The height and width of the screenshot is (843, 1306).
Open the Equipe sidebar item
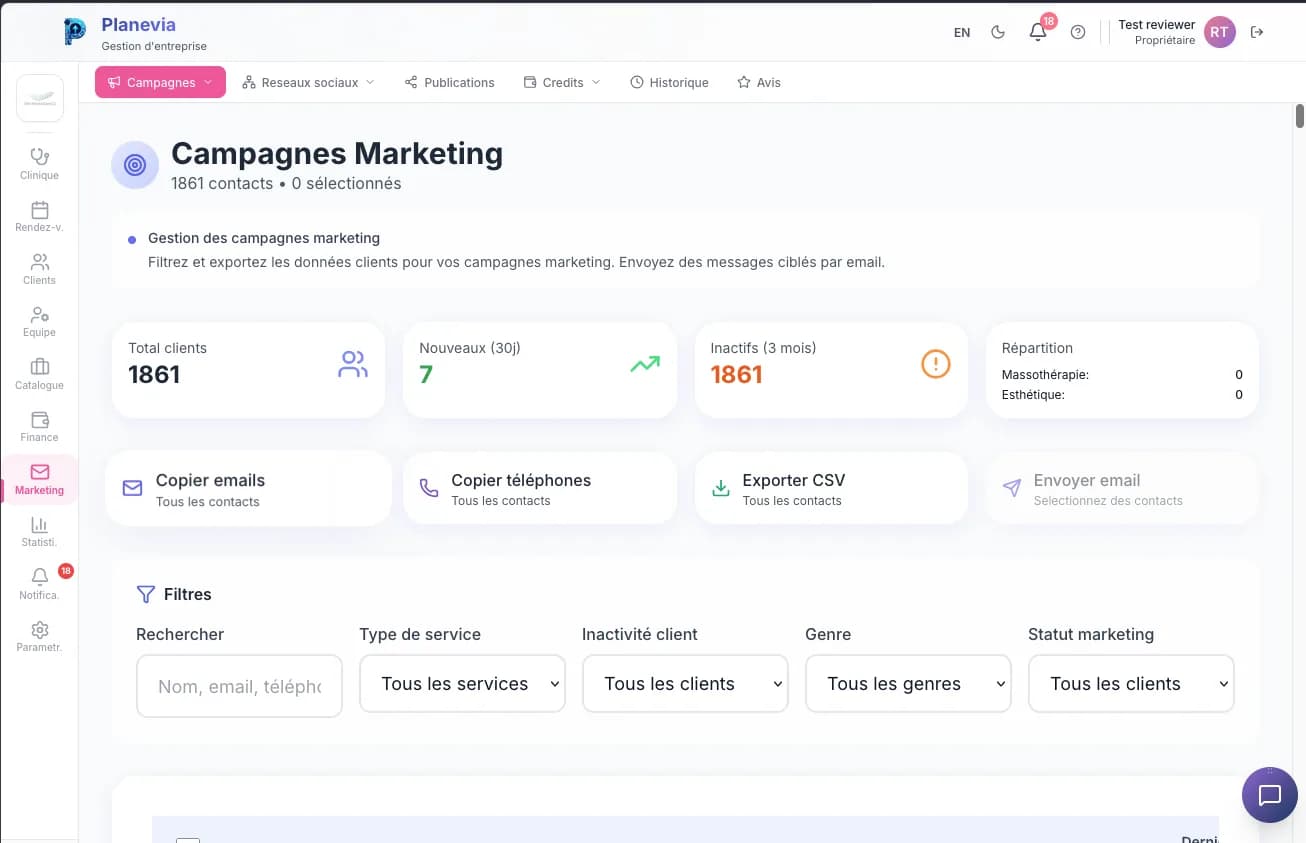(39, 321)
